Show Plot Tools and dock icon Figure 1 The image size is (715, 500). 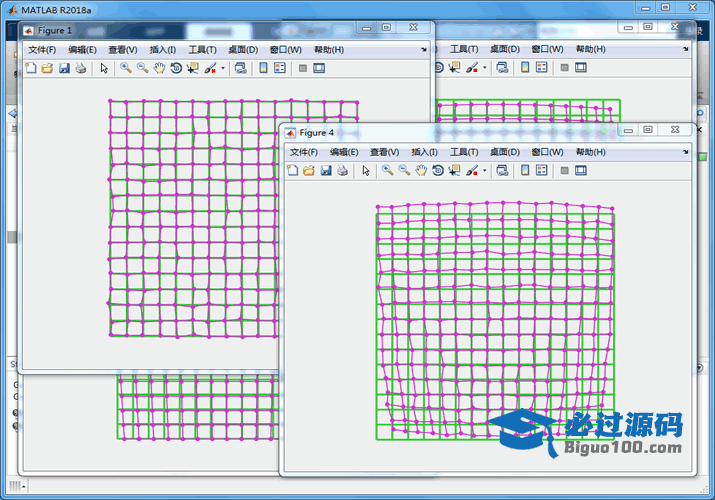[x=319, y=68]
